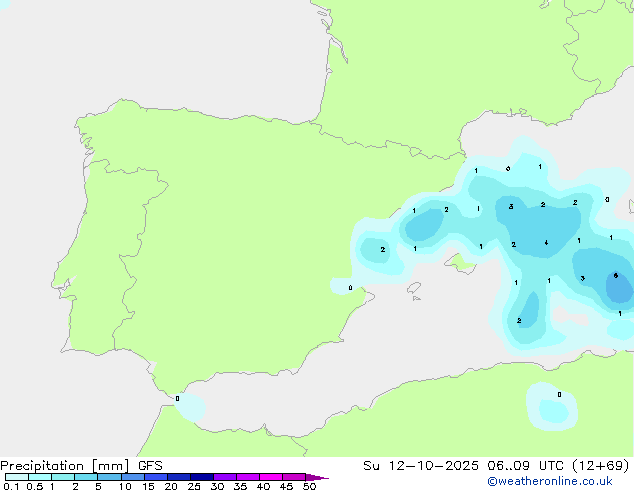Screen dimensions: 634x490
Task: Click the "0.1" legend scale label
Action: point(11,486)
